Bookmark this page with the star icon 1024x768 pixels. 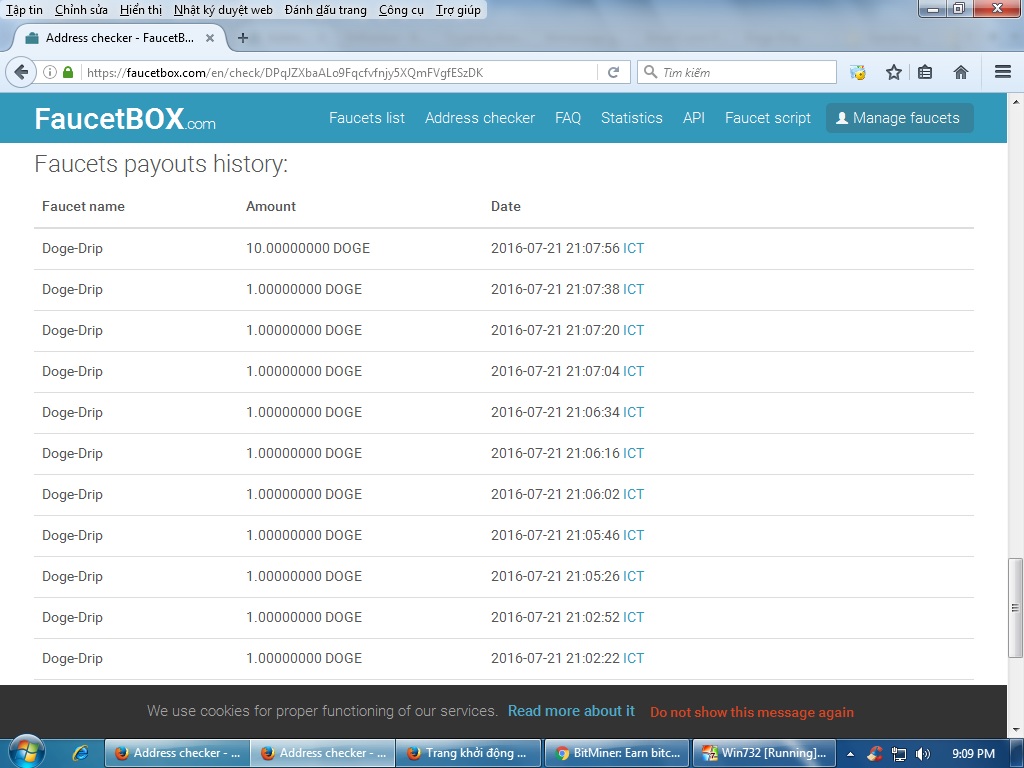[893, 72]
